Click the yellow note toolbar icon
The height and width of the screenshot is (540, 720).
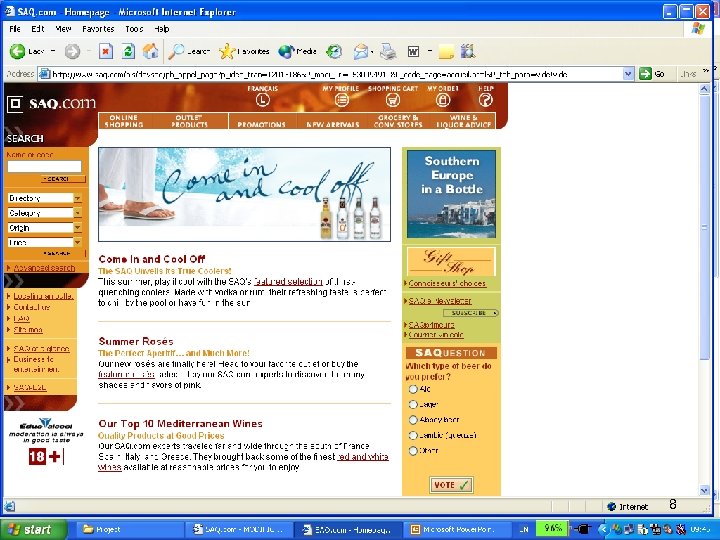point(446,51)
